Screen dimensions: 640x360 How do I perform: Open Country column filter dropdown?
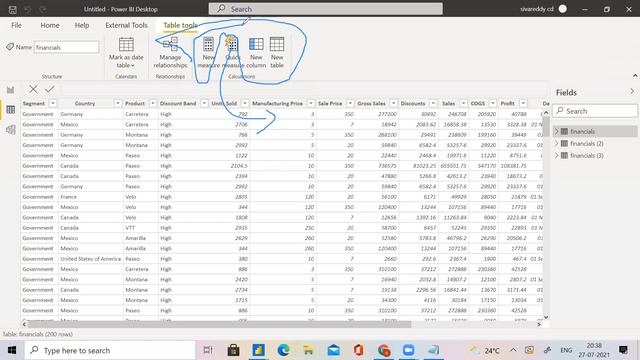click(118, 104)
